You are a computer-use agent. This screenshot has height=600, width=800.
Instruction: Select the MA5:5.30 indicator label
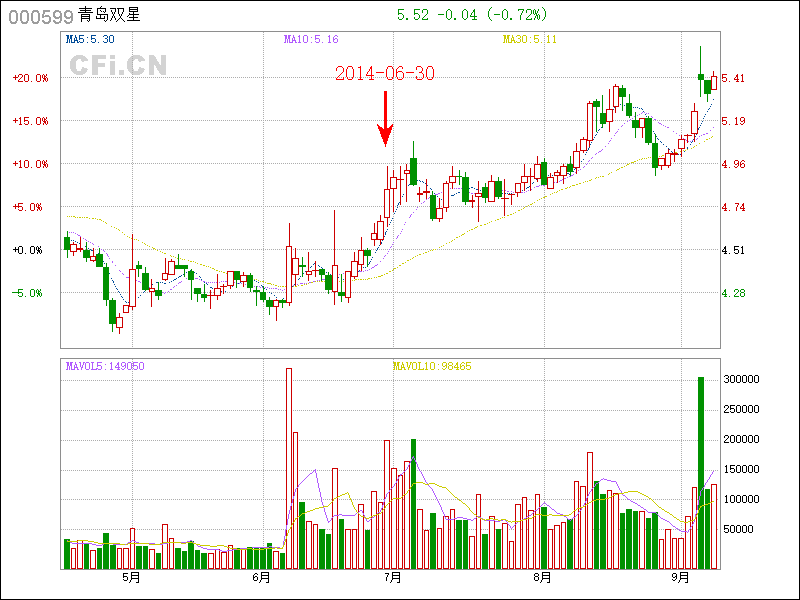90,40
